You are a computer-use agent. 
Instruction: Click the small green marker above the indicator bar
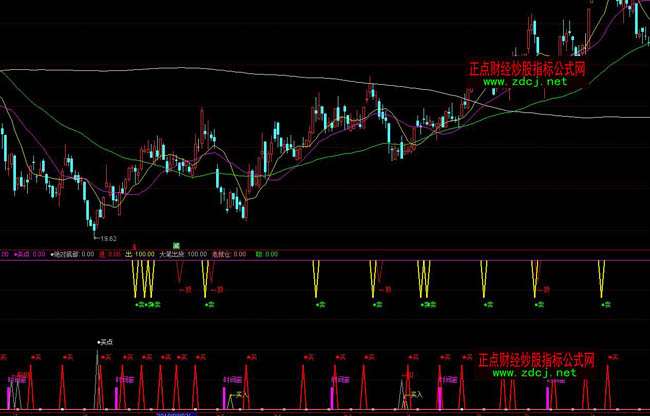175,246
